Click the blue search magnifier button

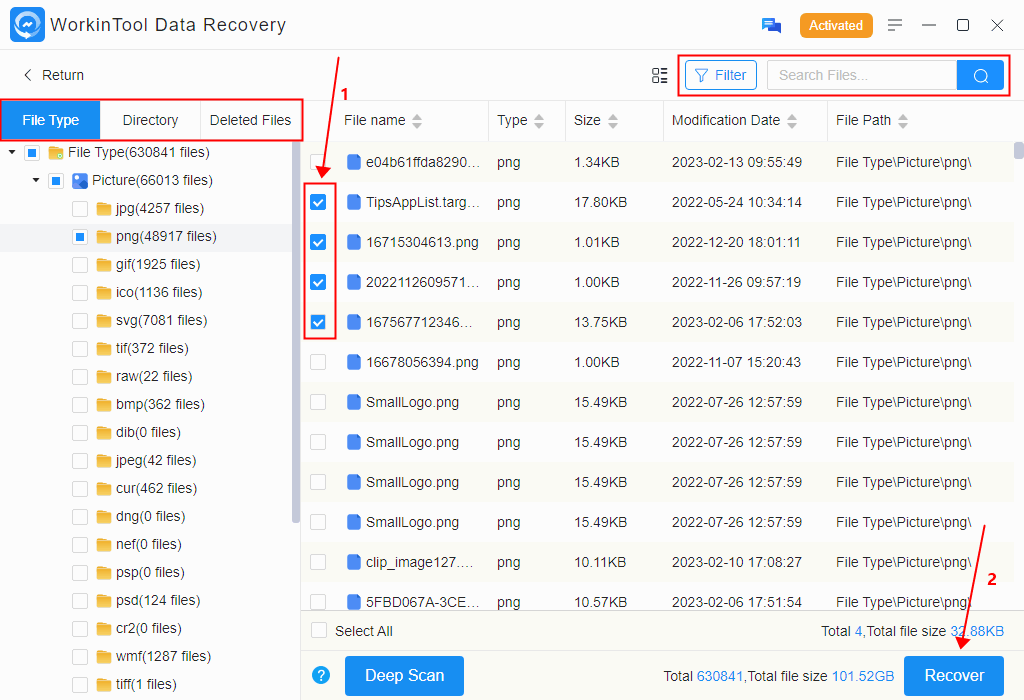click(x=980, y=75)
